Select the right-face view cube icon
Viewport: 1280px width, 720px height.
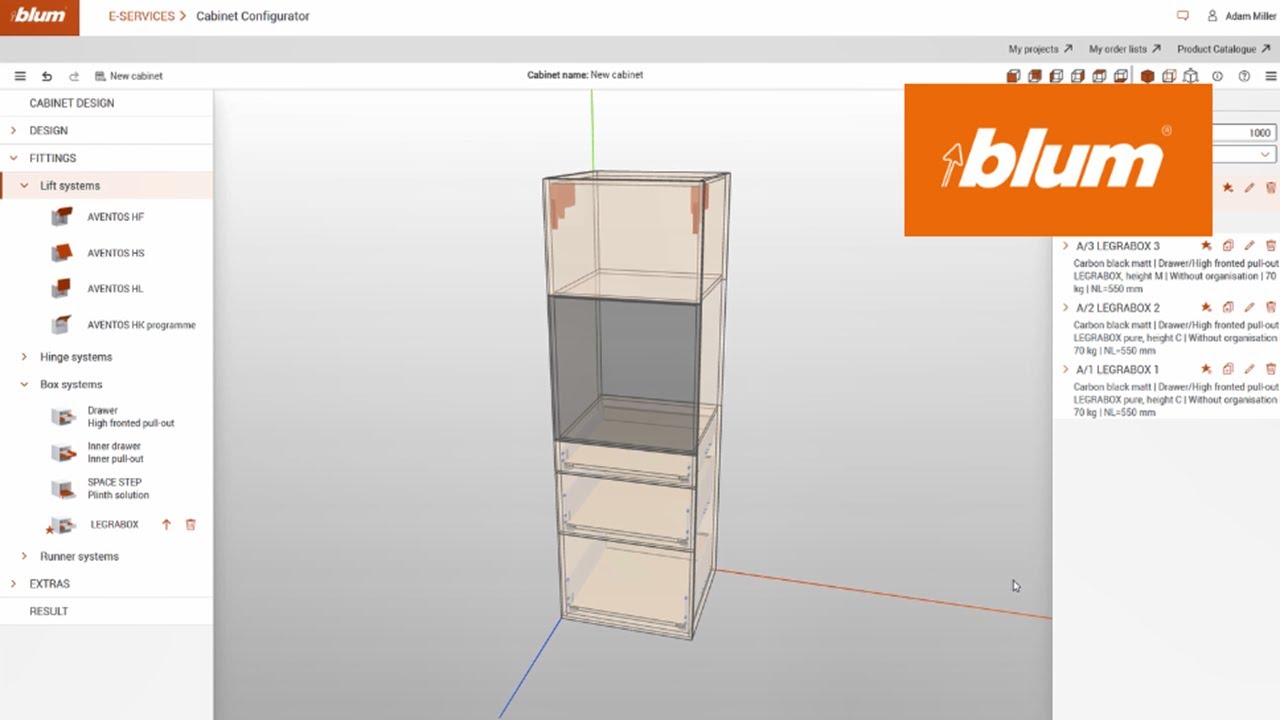tap(1078, 76)
